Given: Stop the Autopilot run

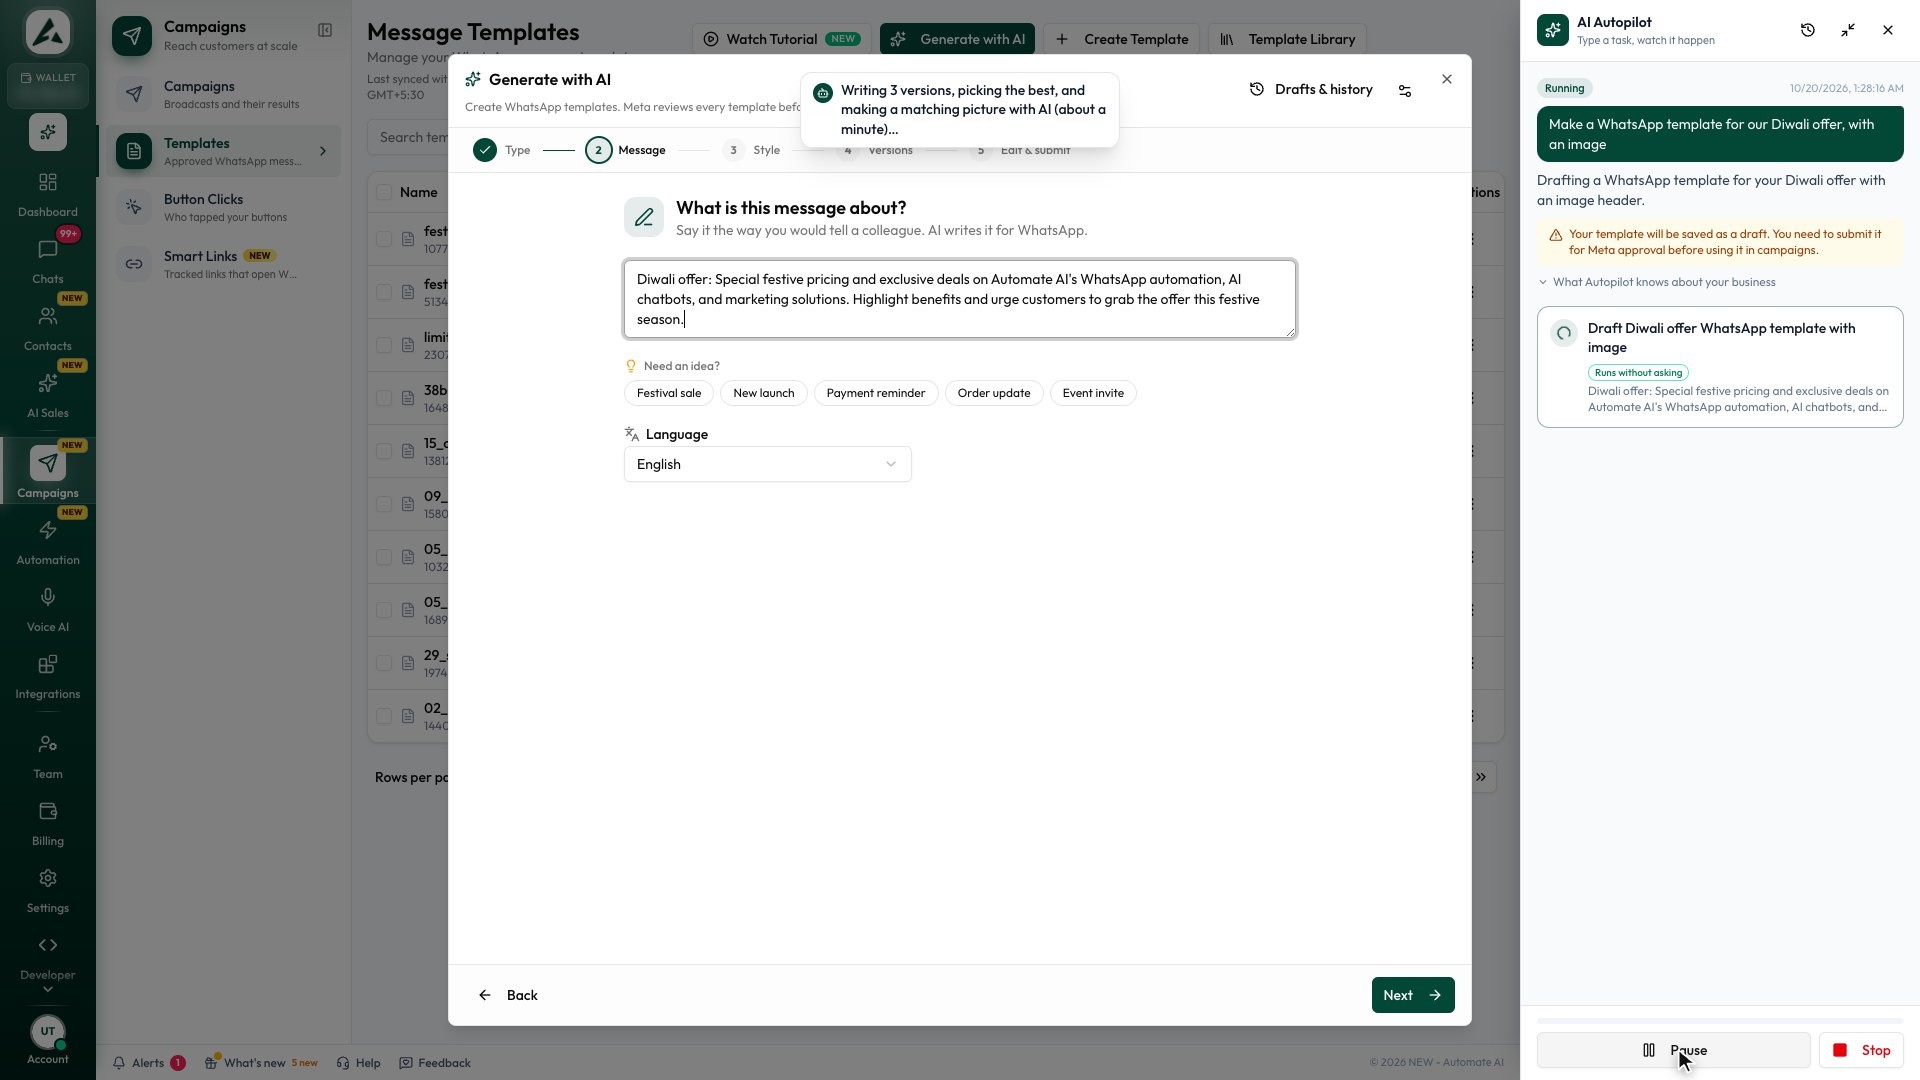Looking at the screenshot, I should 1861,1050.
